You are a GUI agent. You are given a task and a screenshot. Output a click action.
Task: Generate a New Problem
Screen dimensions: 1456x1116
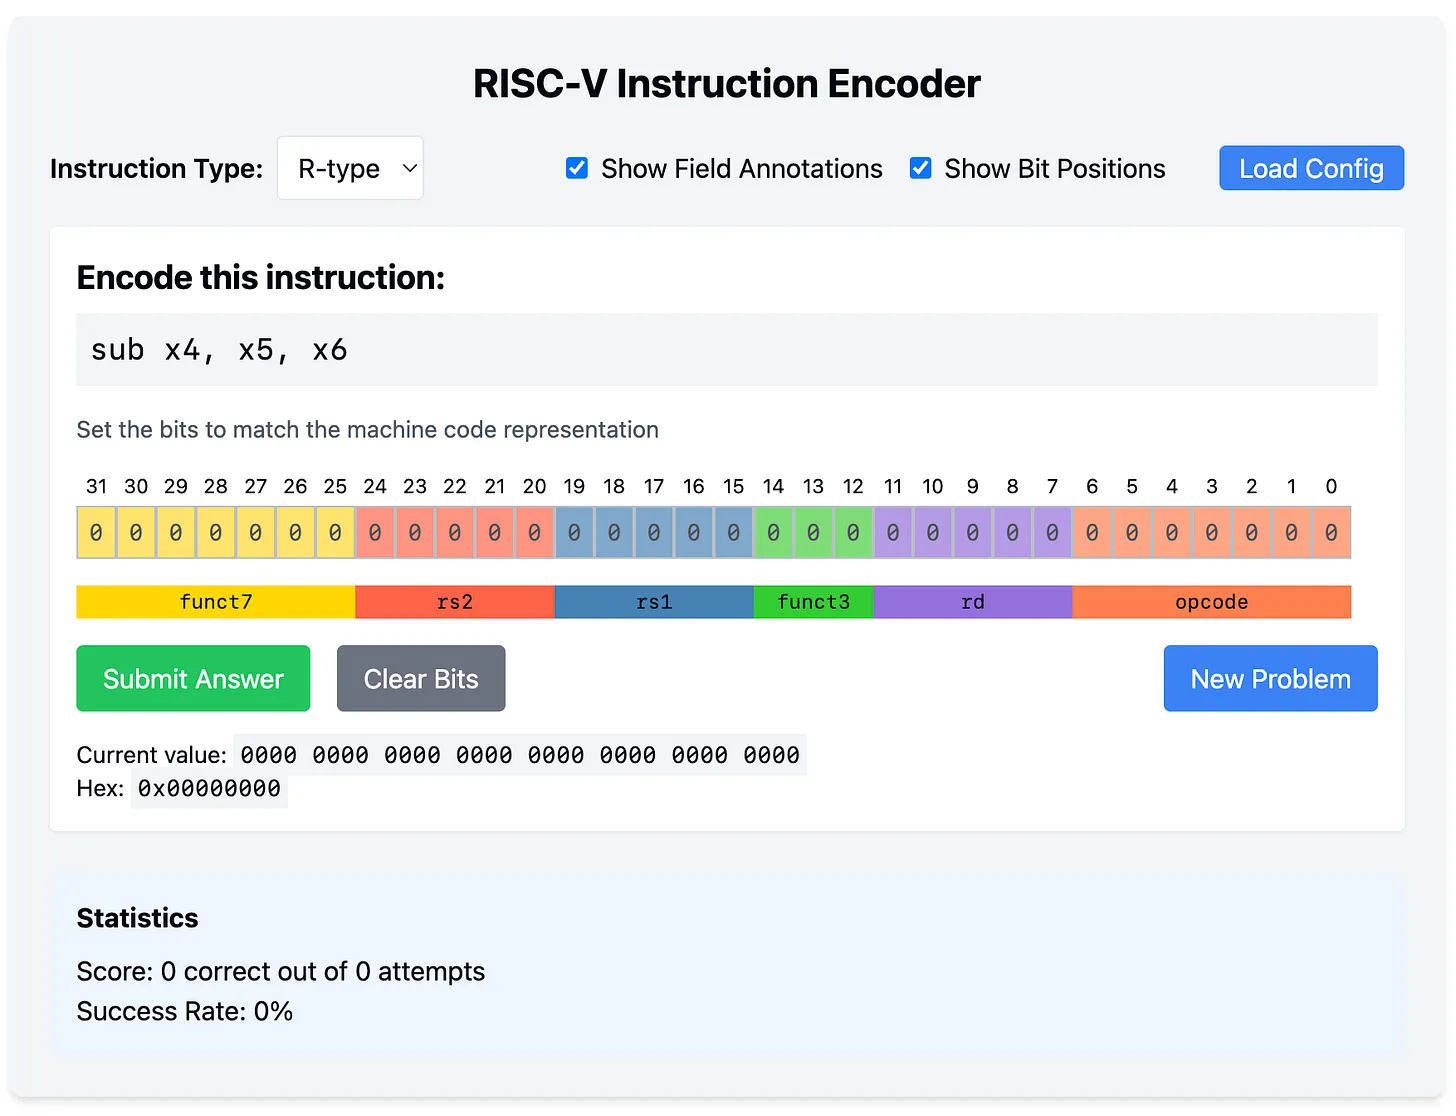(1270, 679)
